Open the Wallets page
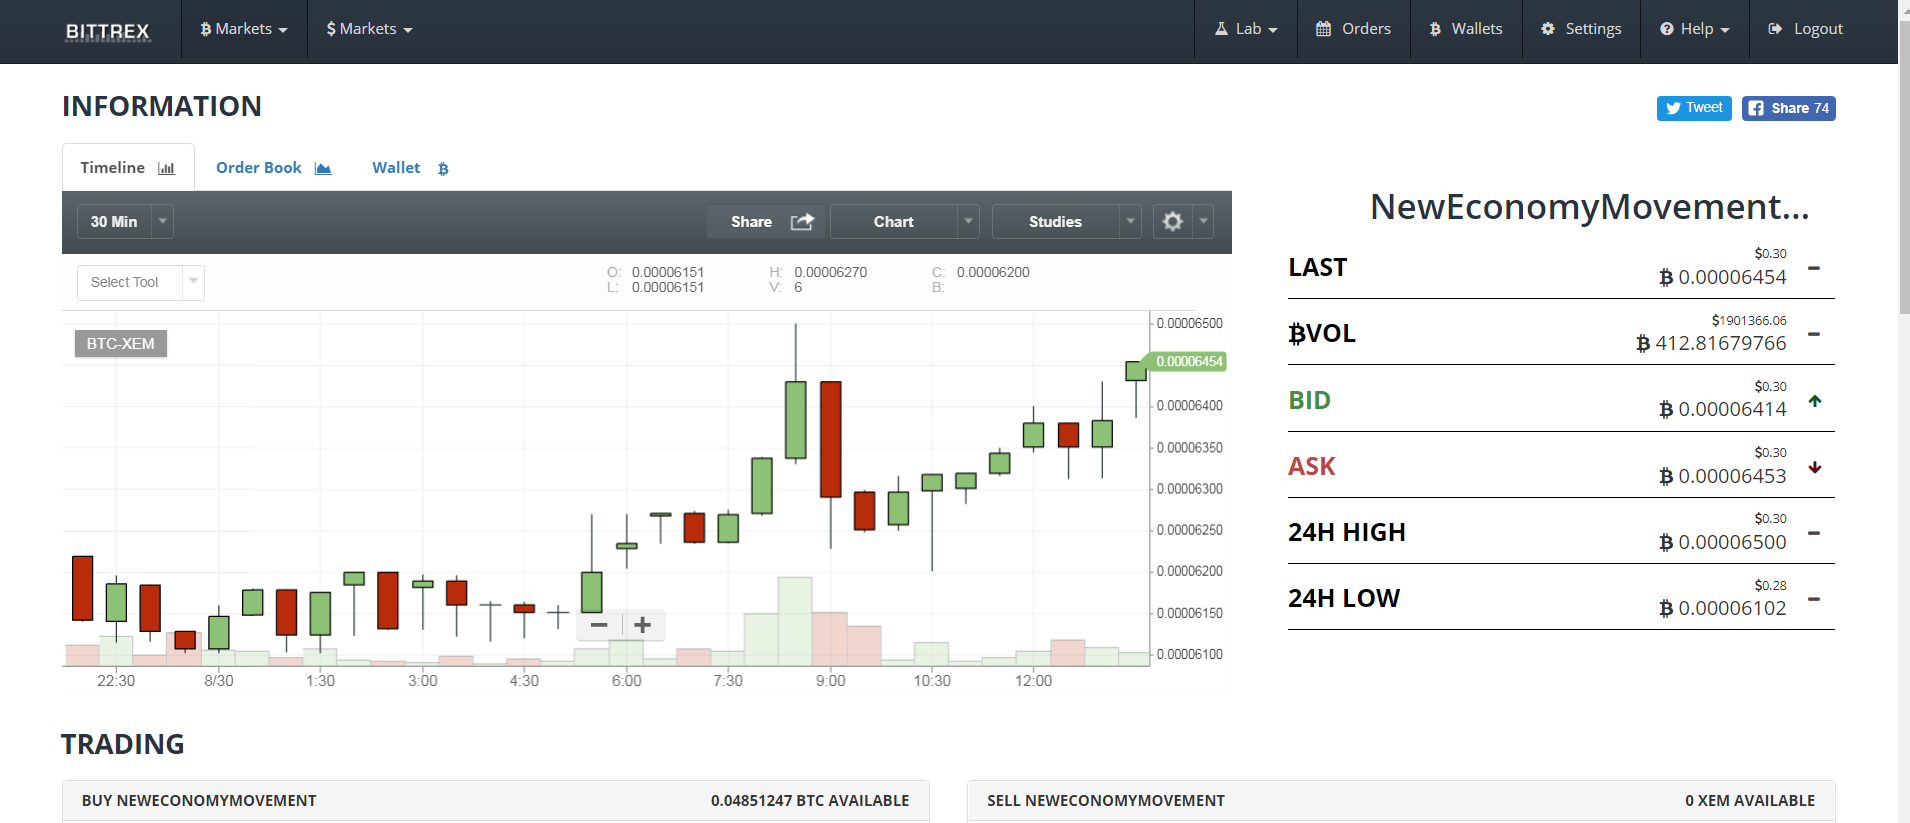The height and width of the screenshot is (823, 1910). tap(1466, 29)
